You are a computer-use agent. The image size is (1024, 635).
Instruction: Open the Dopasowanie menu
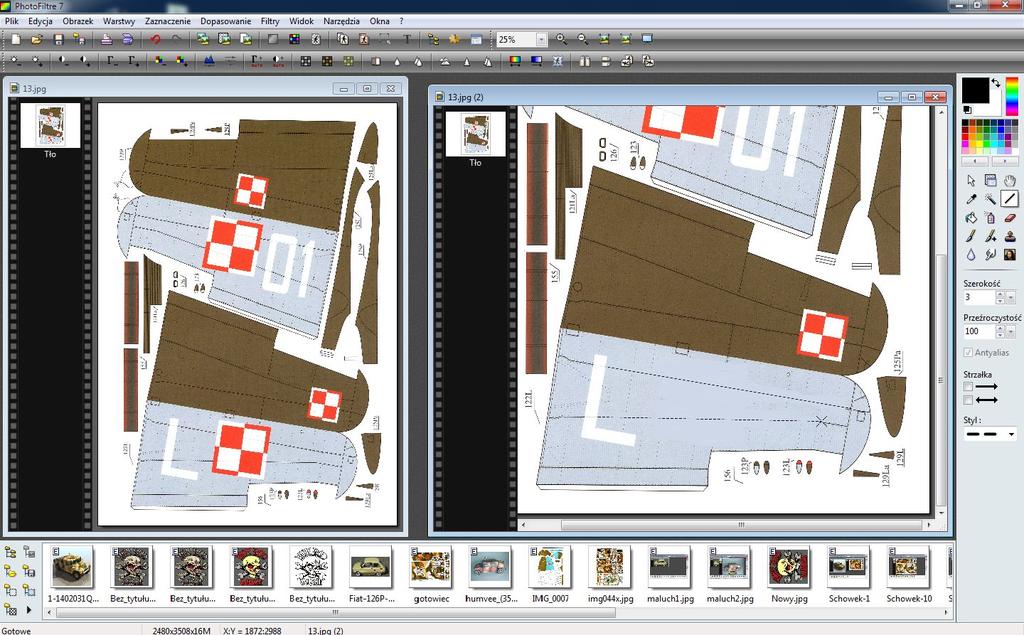click(x=225, y=21)
